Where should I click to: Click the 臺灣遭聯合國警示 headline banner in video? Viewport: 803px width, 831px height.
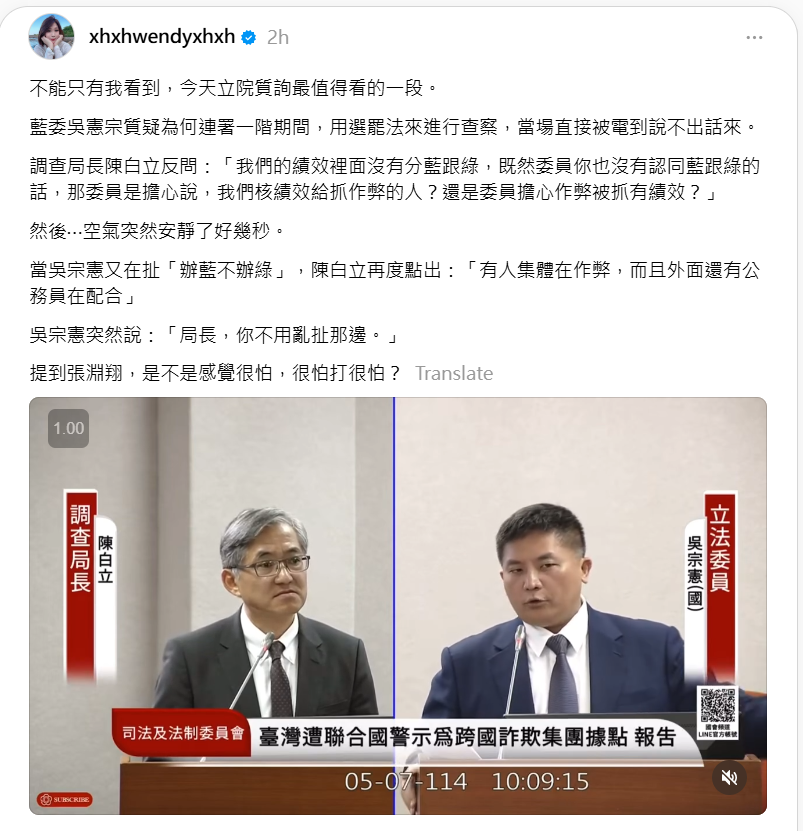click(x=467, y=737)
